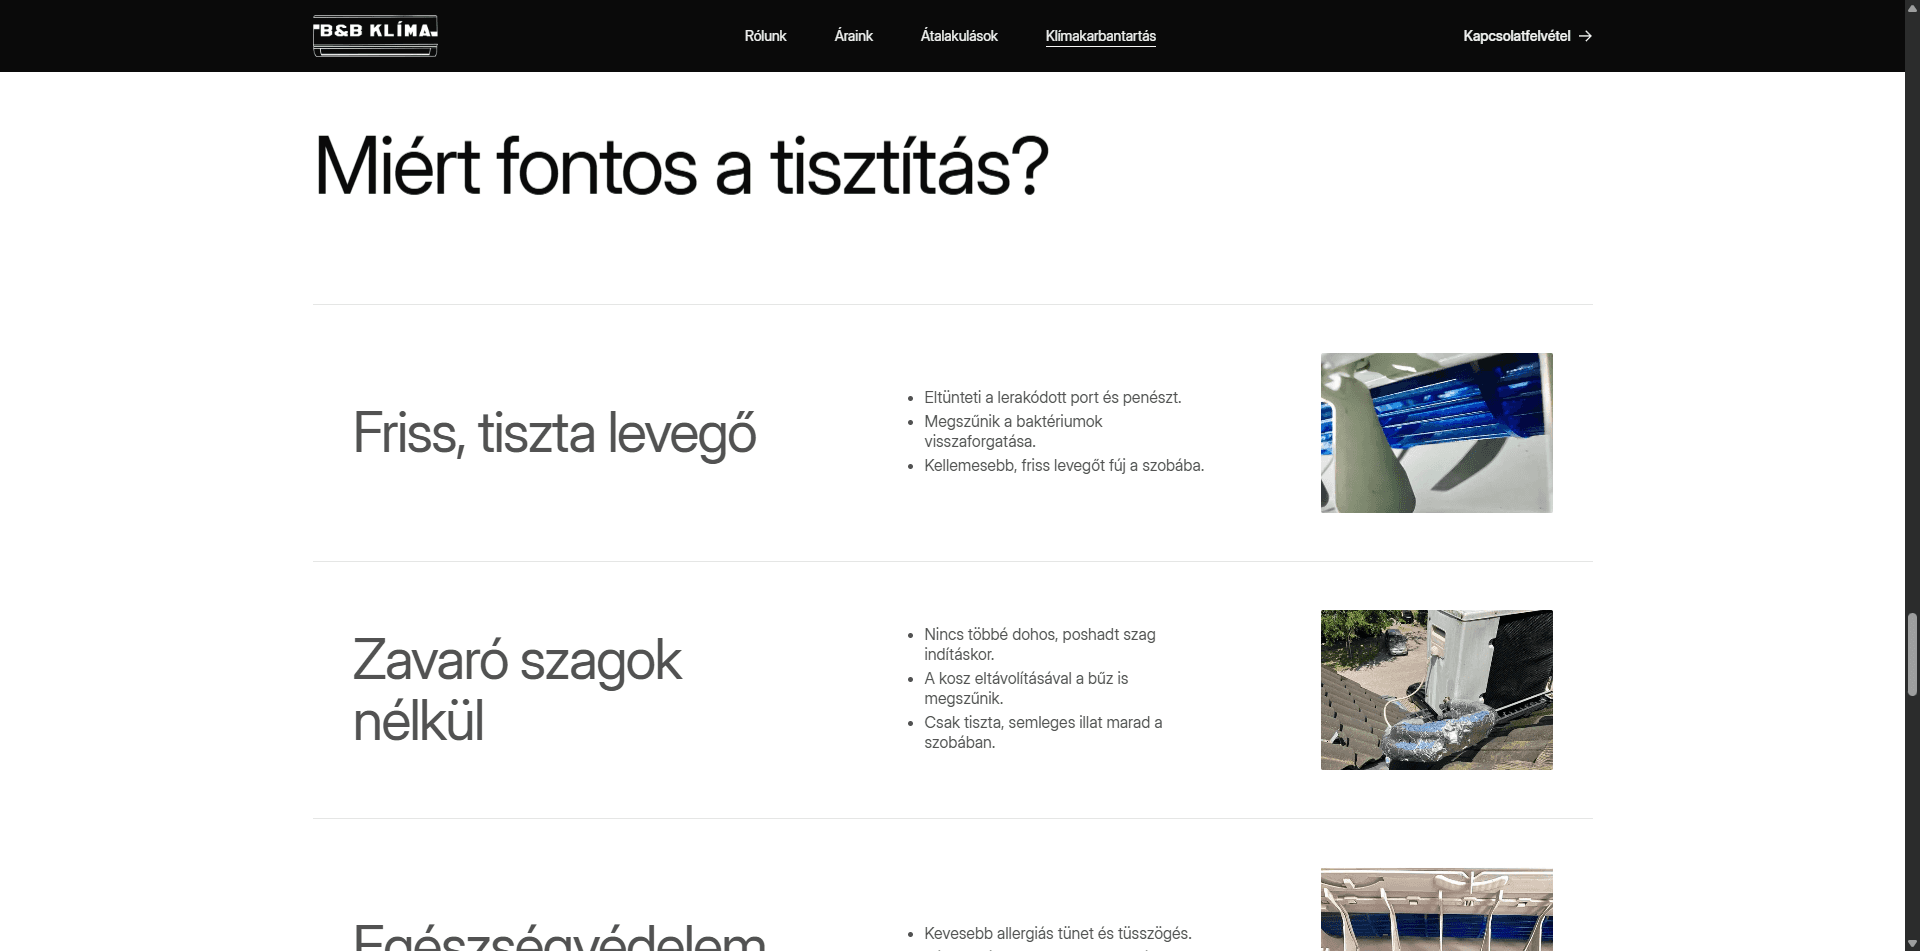Open the Átalakulások page
The height and width of the screenshot is (951, 1920).
coord(959,36)
